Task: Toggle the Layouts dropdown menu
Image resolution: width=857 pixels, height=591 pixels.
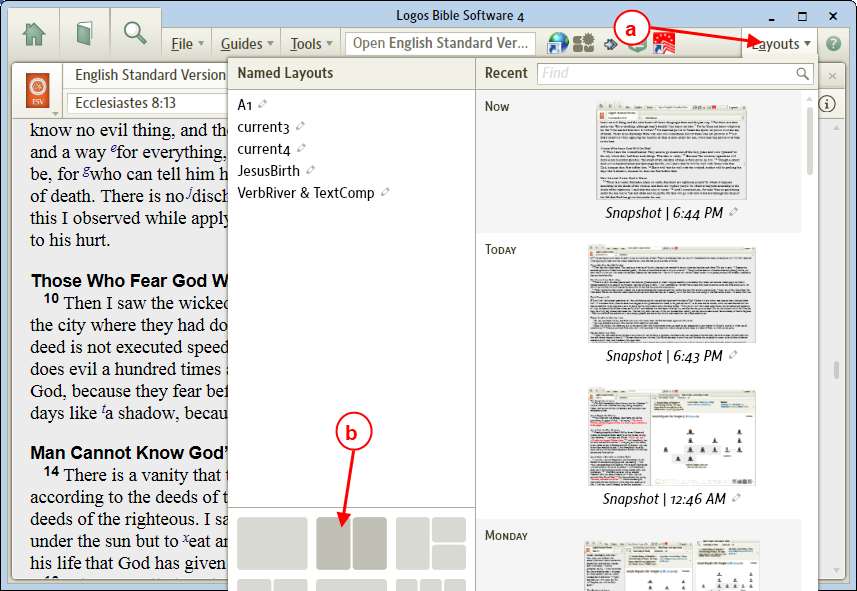Action: pos(780,44)
